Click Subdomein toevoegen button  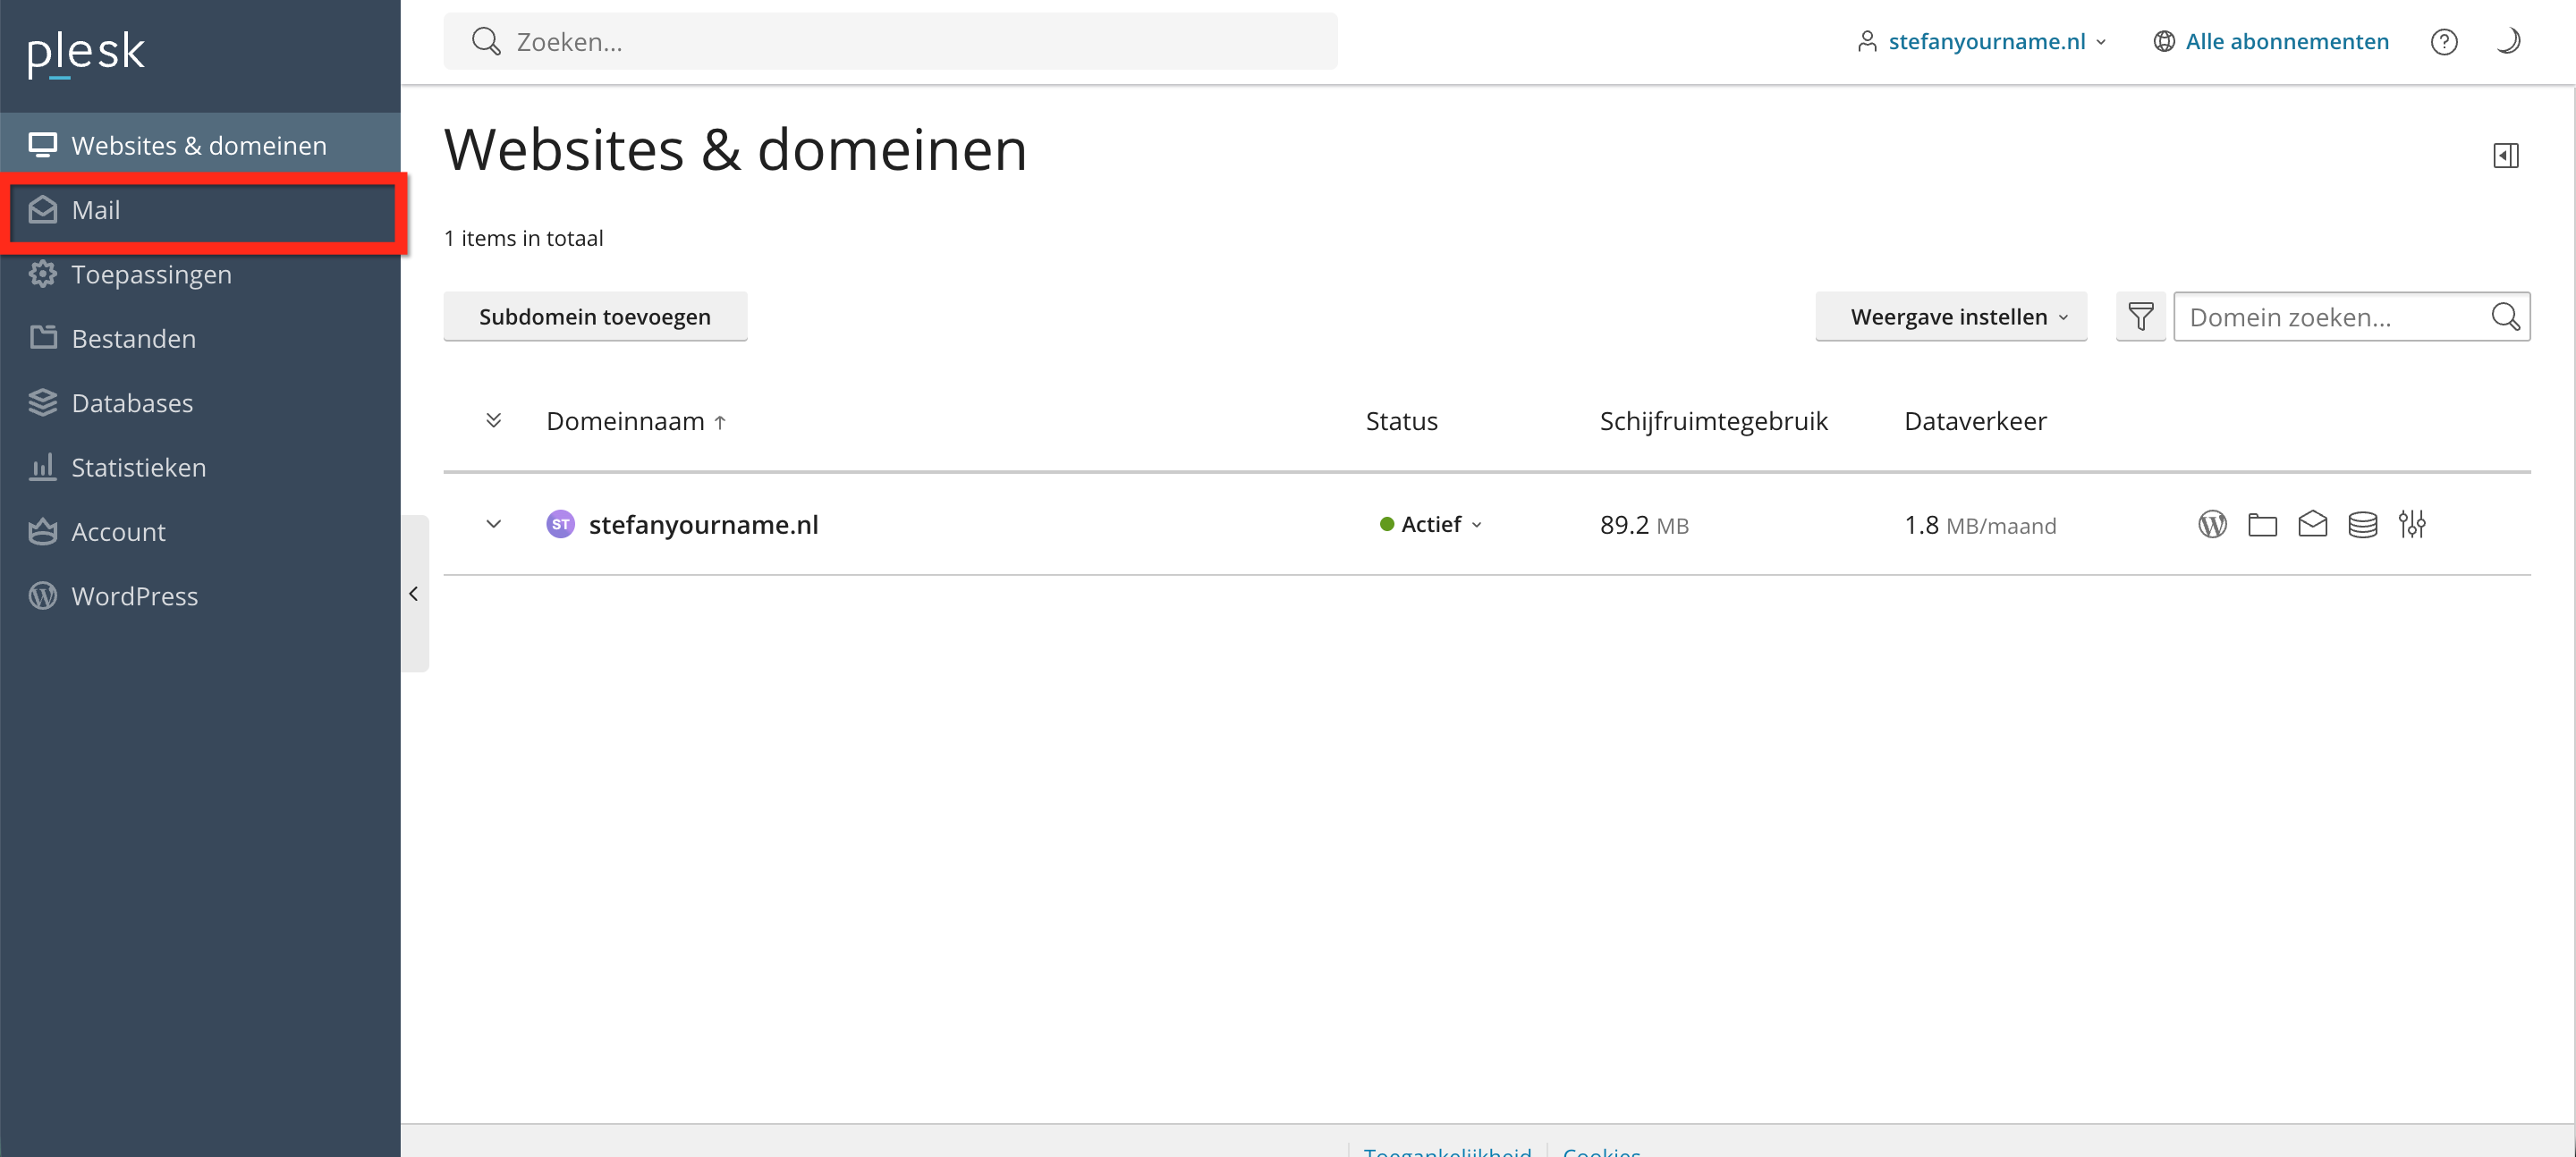[594, 317]
